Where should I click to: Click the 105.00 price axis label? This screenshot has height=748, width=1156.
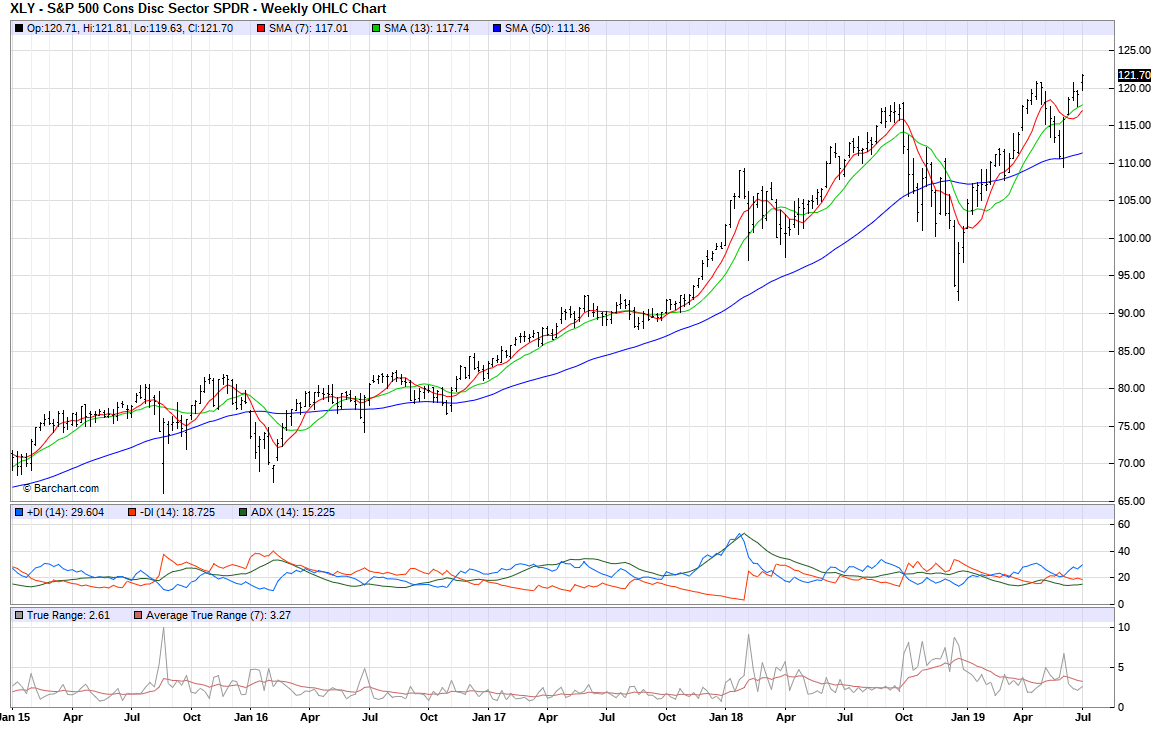pos(1134,200)
